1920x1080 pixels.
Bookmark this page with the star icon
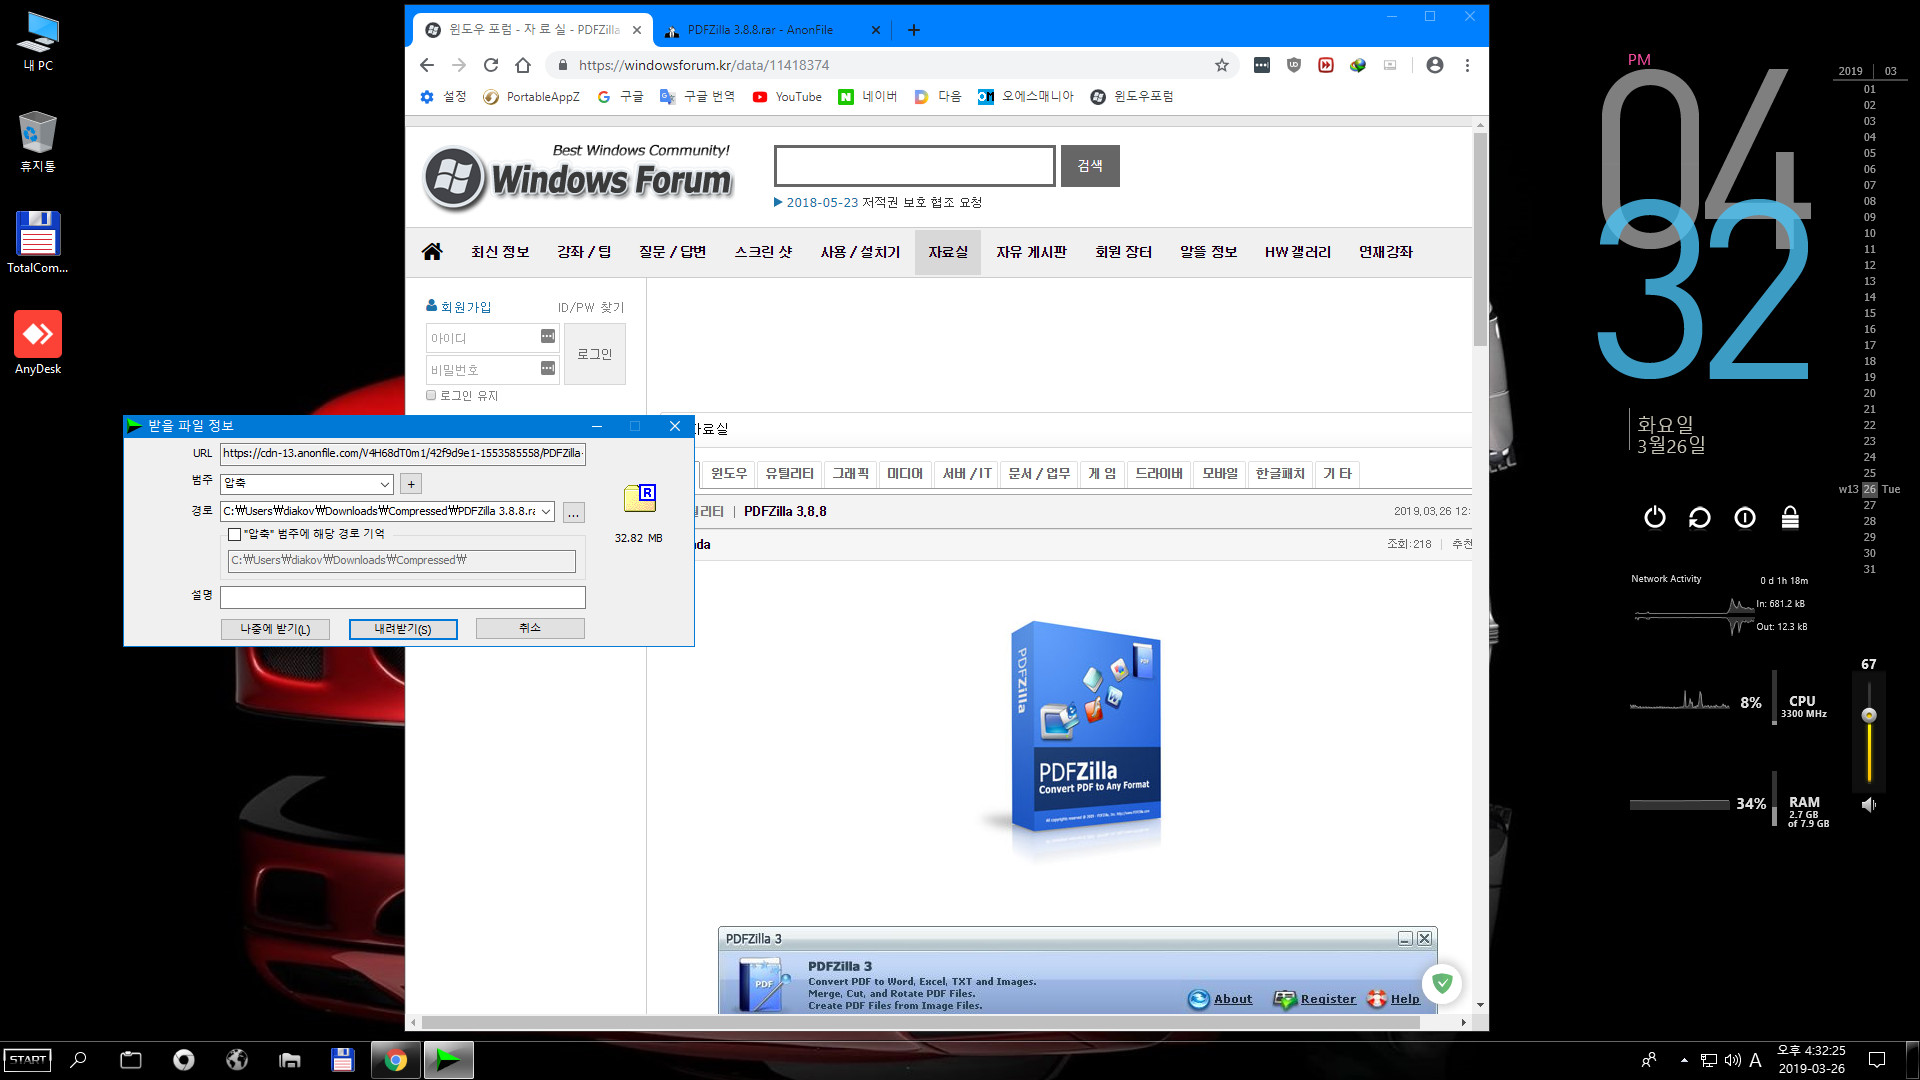click(1221, 65)
